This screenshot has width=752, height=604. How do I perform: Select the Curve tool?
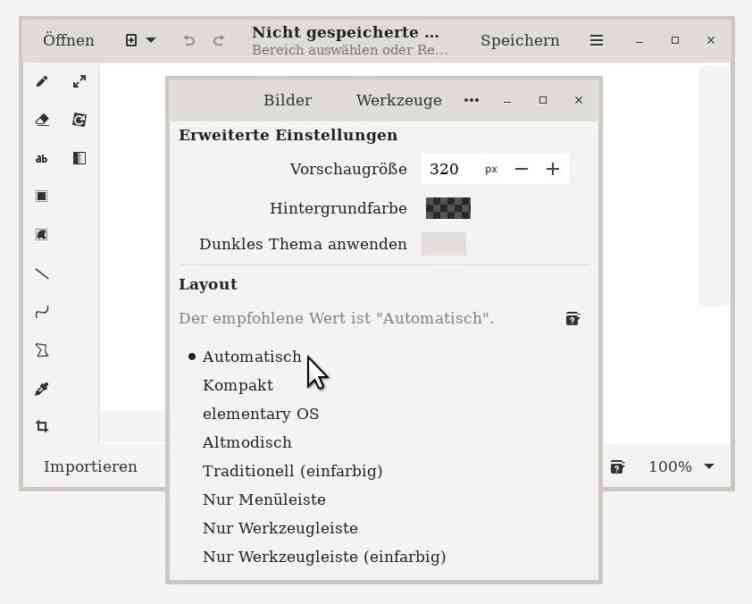pyautogui.click(x=42, y=312)
